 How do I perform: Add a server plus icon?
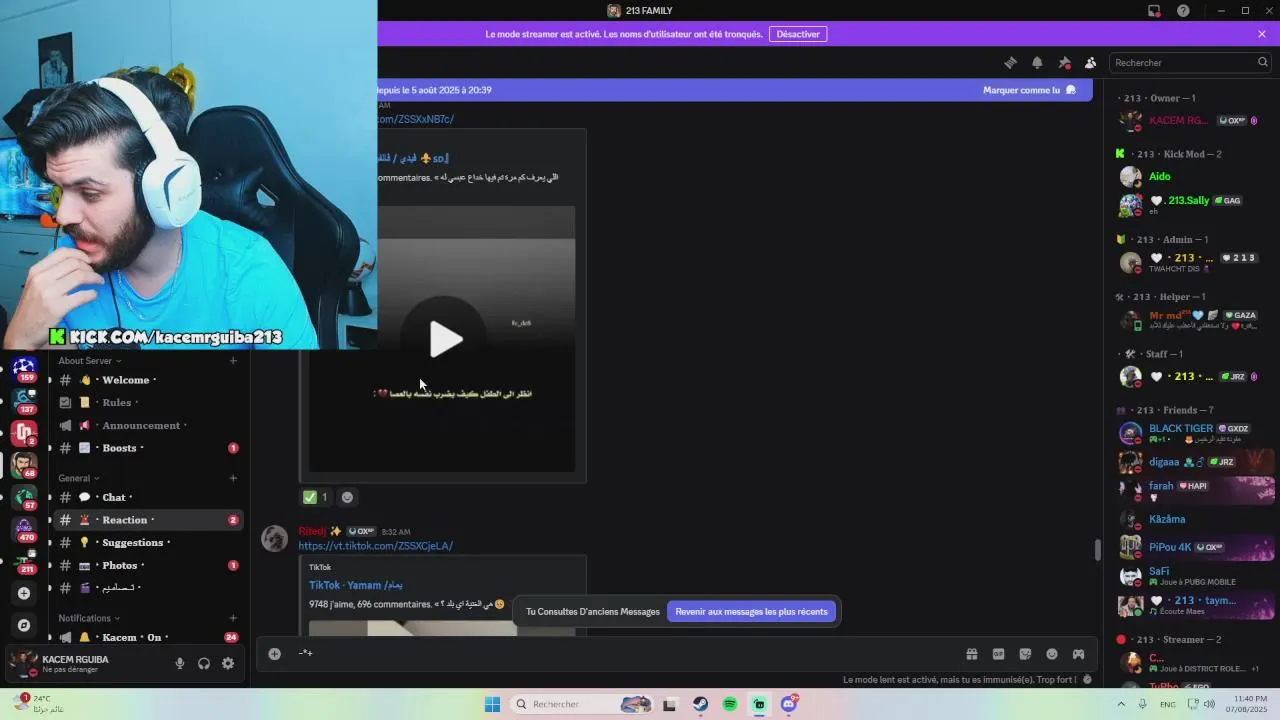(24, 593)
